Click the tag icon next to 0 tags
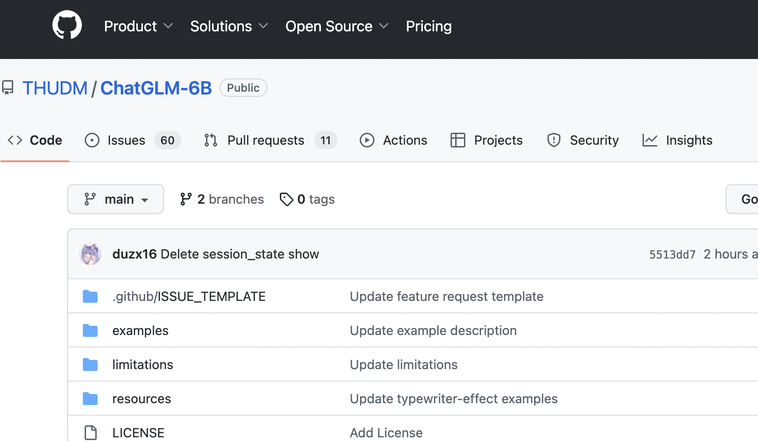 287,199
